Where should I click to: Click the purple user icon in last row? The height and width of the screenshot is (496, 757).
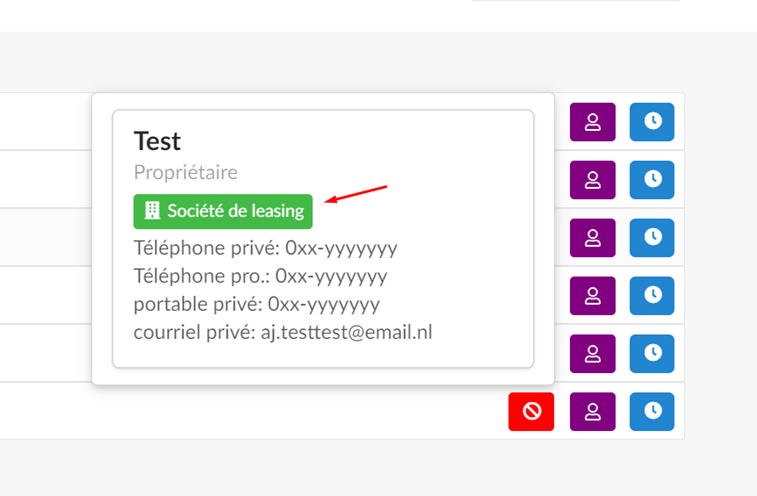[x=592, y=411]
